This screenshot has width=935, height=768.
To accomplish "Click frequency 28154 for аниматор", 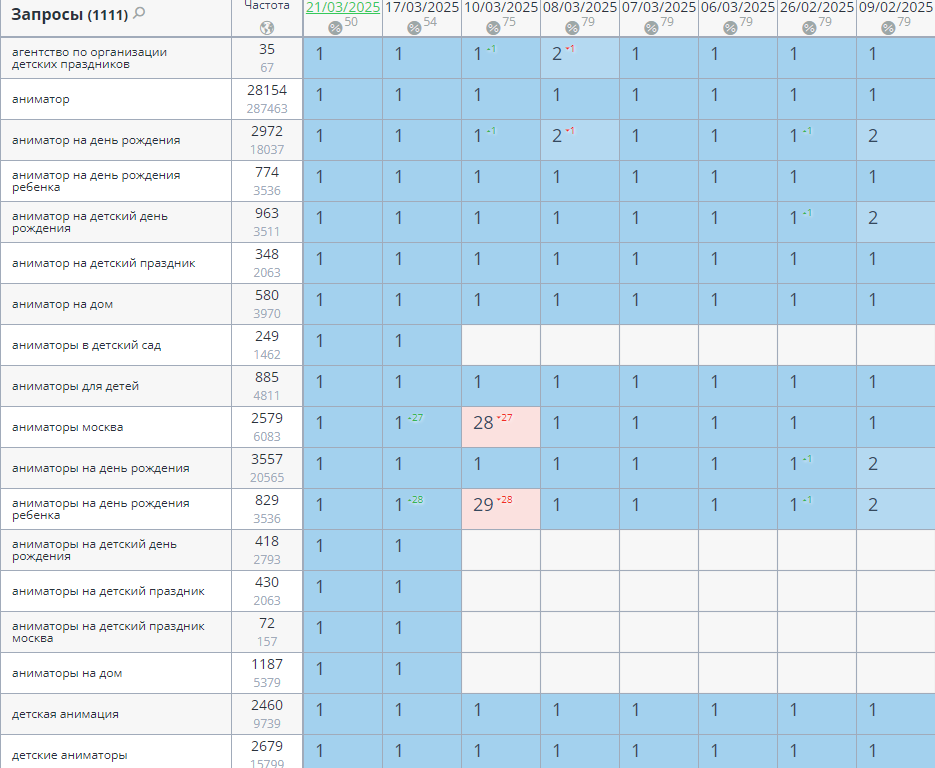I will [267, 91].
